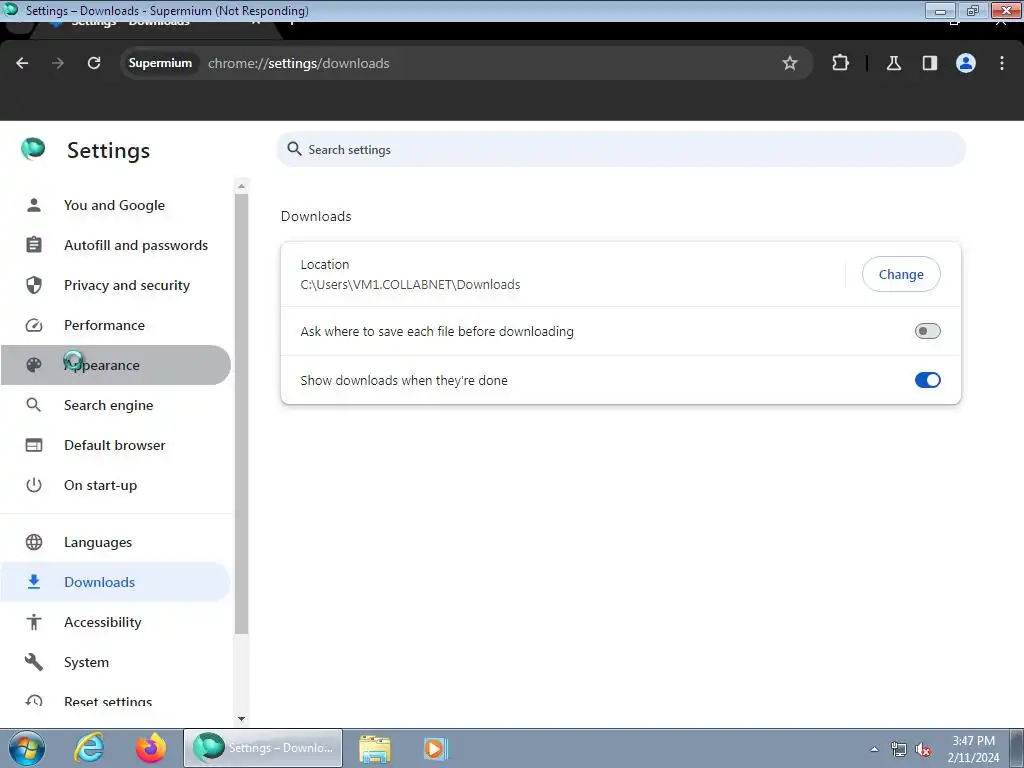Click the forward navigation arrow
Screen dimensions: 1024x768
pos(58,63)
